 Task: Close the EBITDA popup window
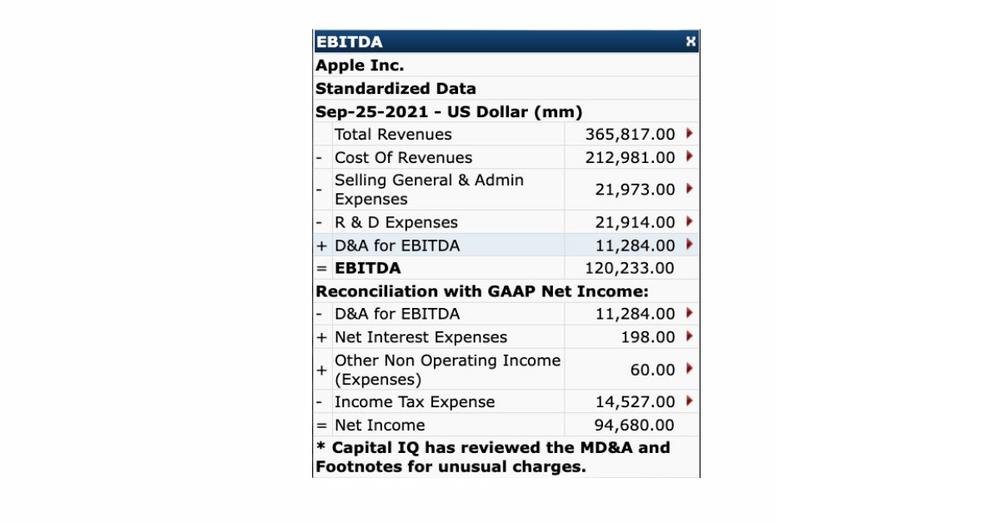click(x=690, y=42)
